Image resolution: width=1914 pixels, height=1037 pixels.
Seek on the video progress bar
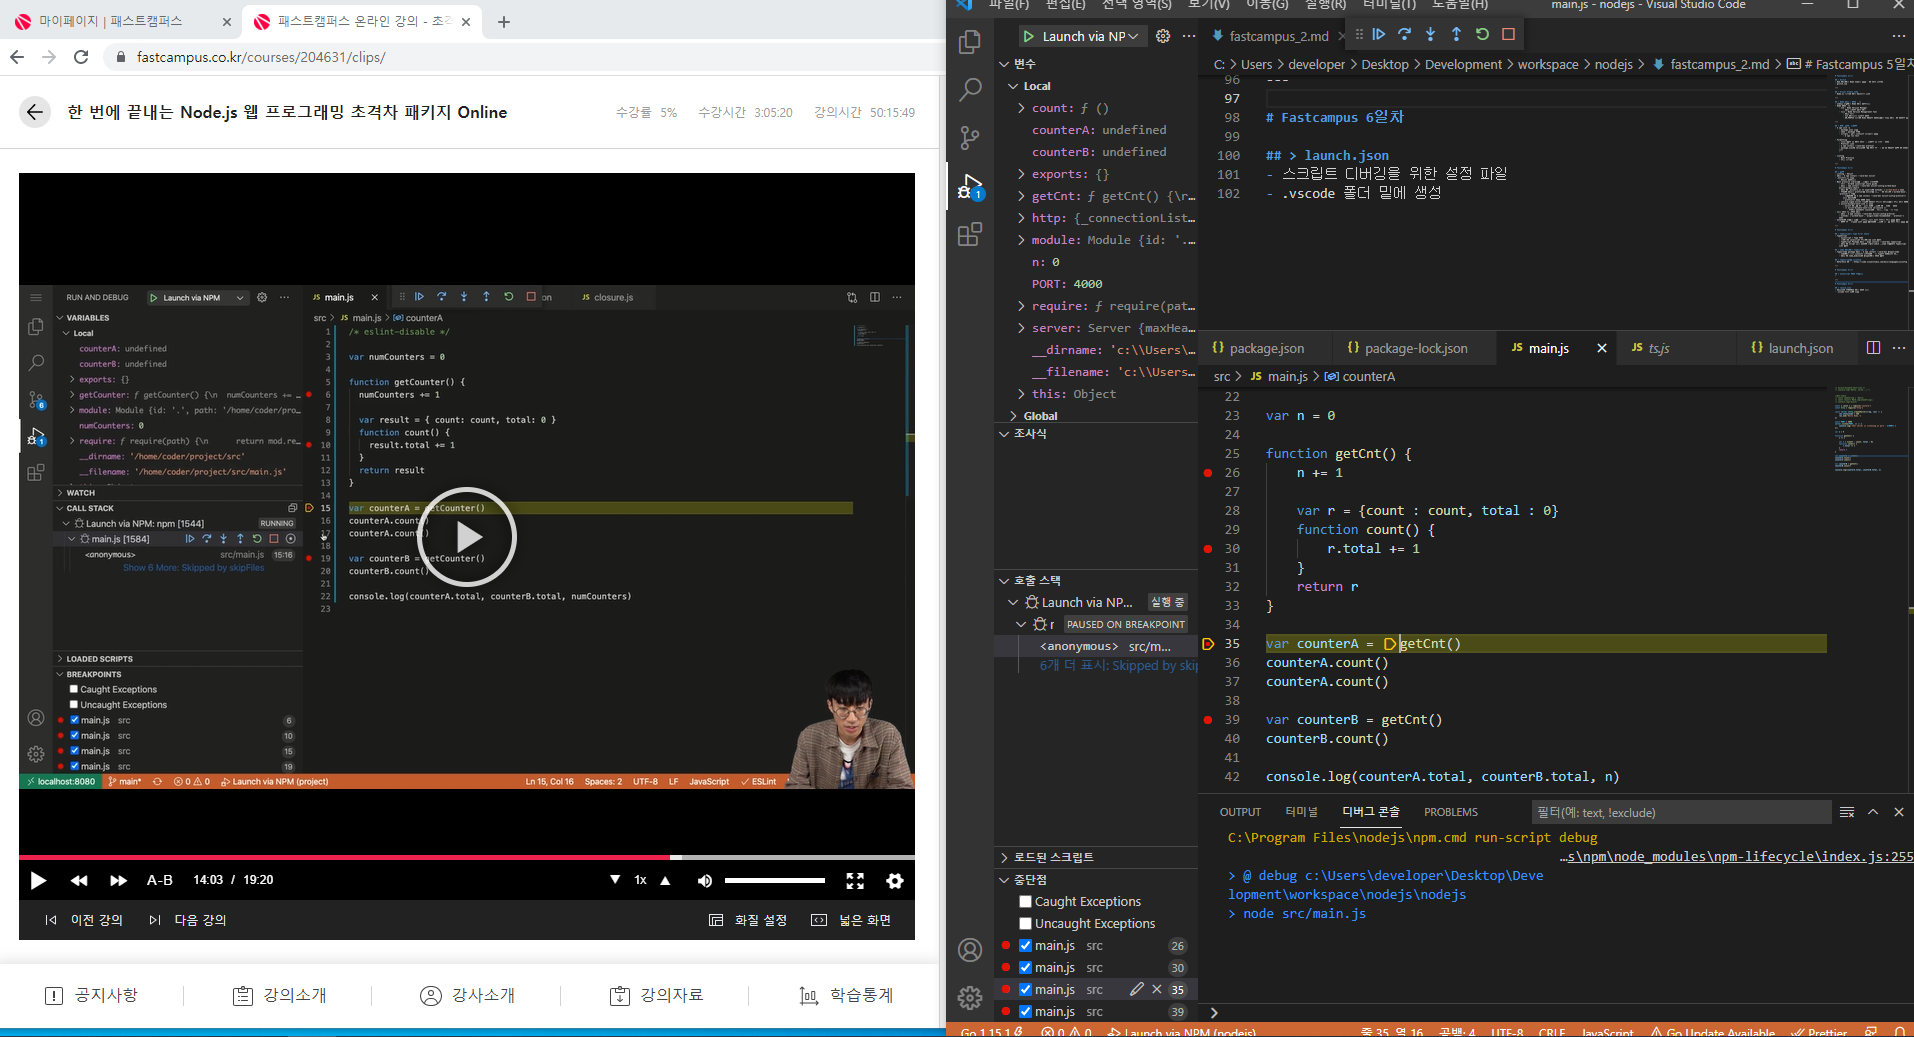pos(467,857)
